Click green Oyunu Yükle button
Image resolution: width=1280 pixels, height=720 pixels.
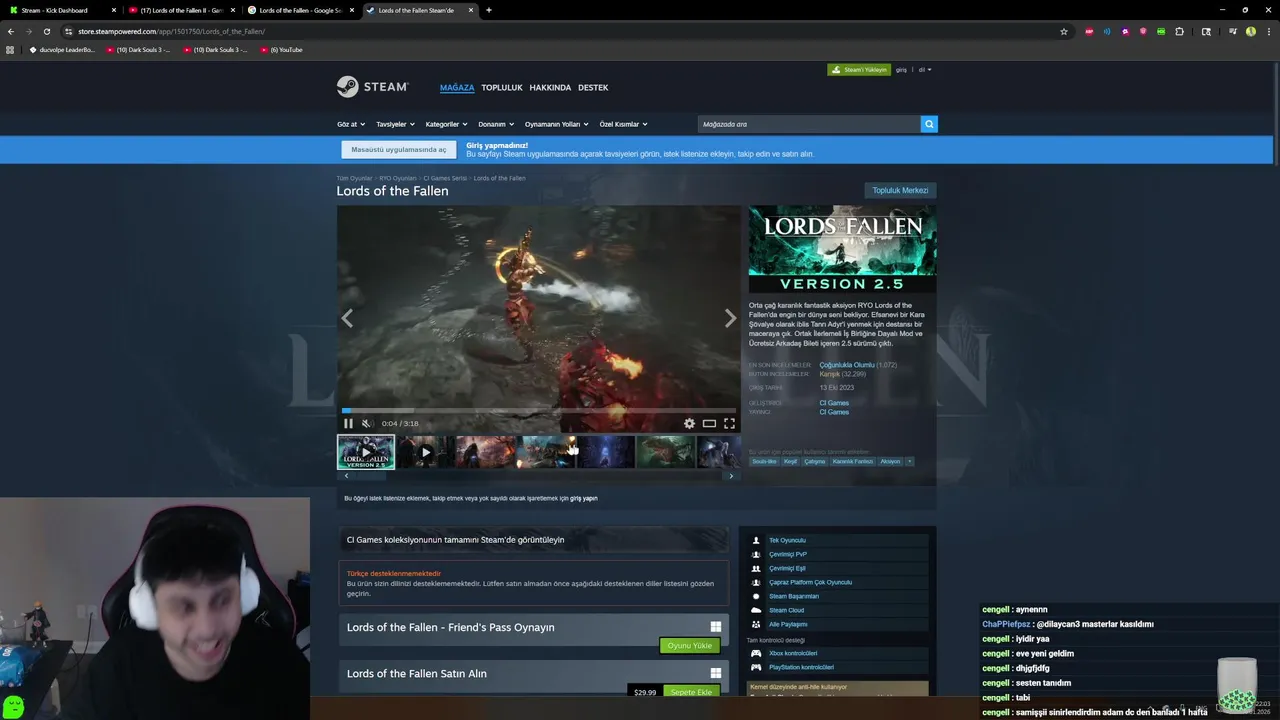690,646
